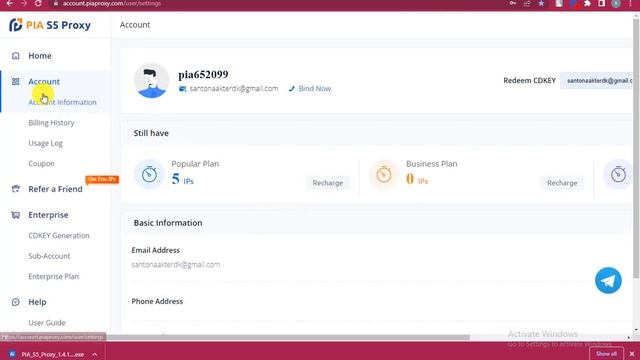Screen dimensions: 640x360
Task: Click the password key icon in address bar
Action: (513, 4)
